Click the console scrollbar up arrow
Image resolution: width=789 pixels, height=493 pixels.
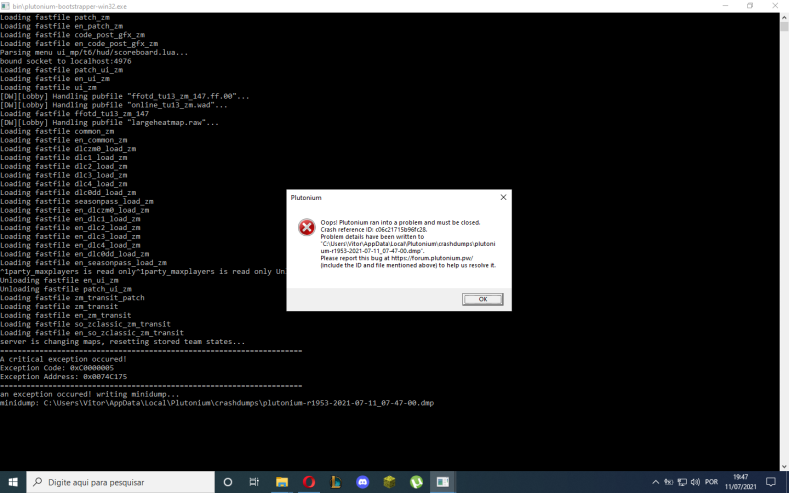(x=784, y=17)
